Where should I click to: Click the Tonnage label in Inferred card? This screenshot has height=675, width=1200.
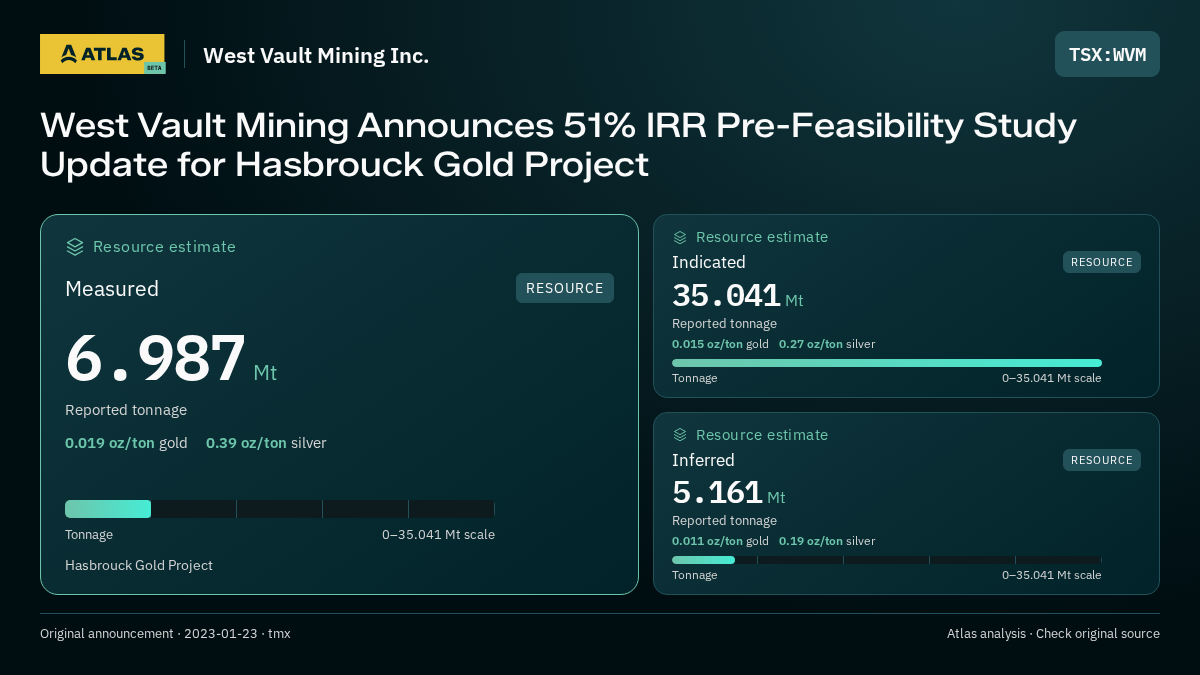694,575
